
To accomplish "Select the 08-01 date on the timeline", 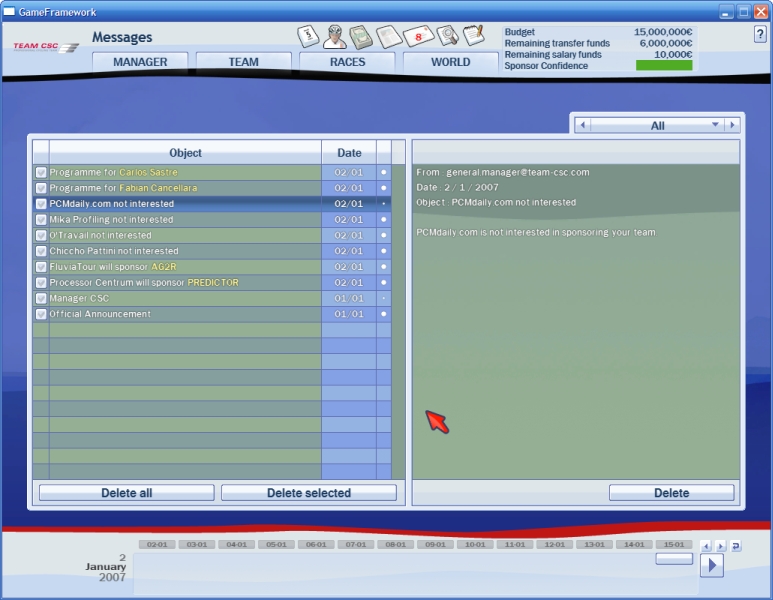I will [395, 545].
